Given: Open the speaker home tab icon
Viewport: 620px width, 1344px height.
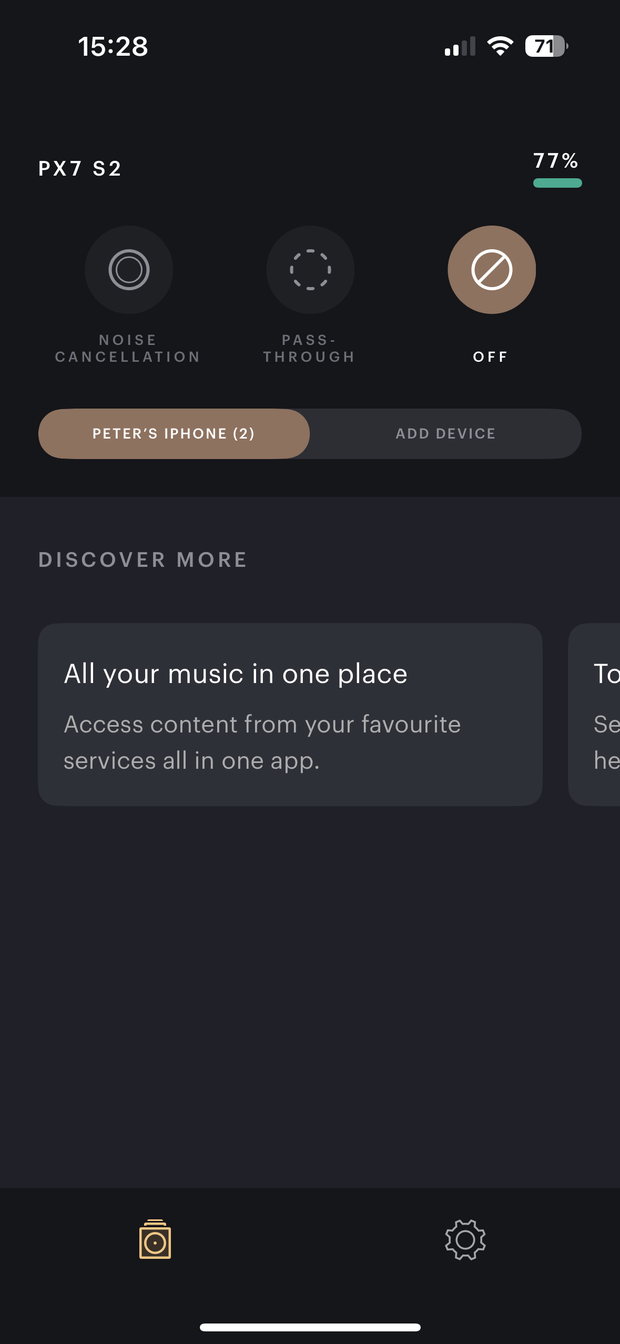Looking at the screenshot, I should click(155, 1239).
